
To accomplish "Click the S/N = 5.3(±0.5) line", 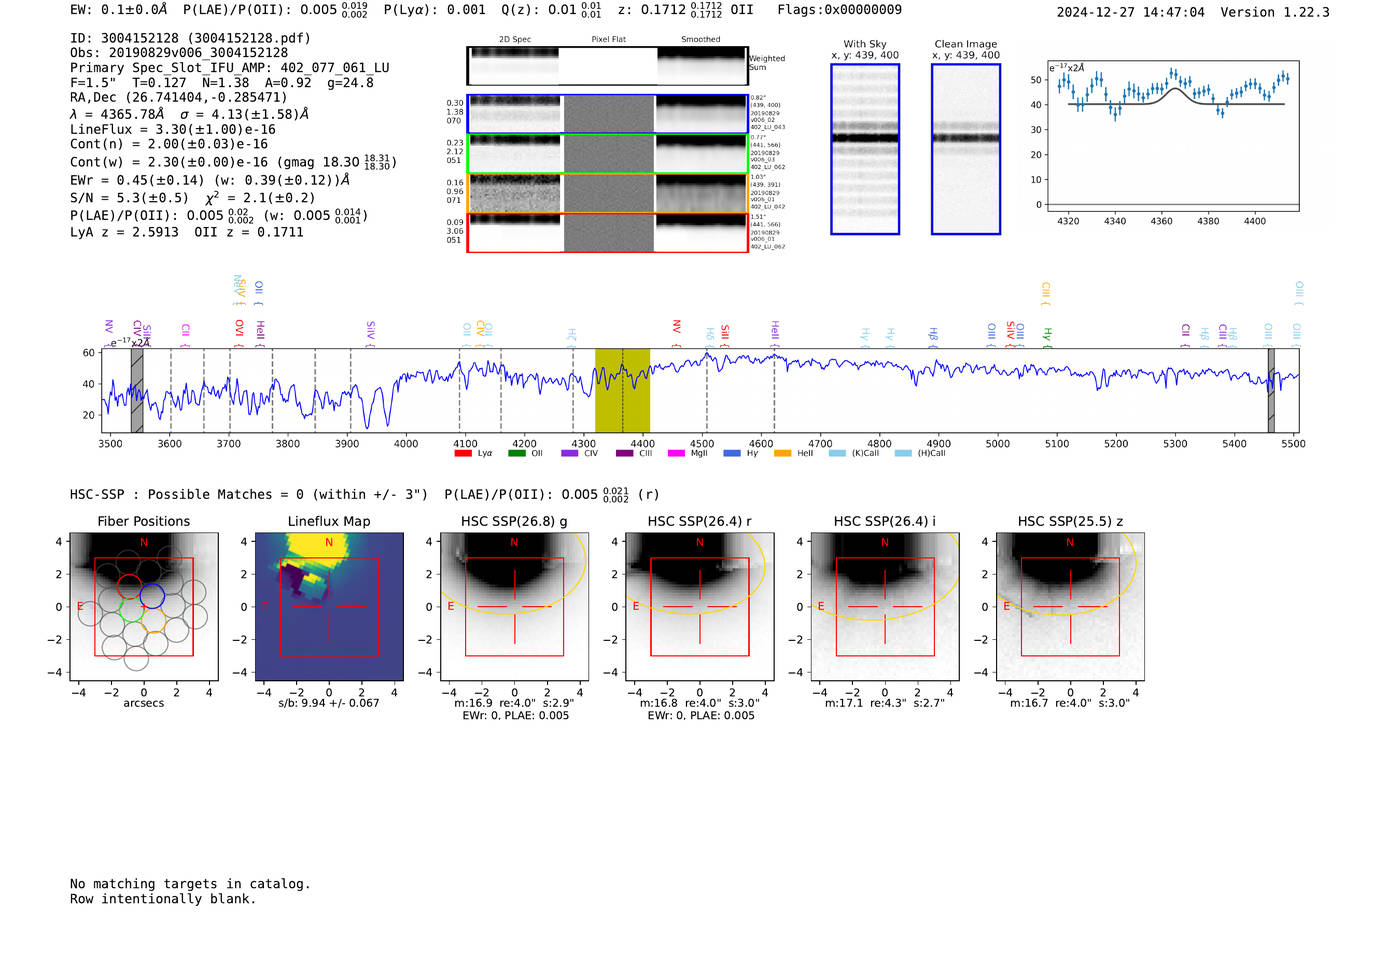I will coord(192,197).
